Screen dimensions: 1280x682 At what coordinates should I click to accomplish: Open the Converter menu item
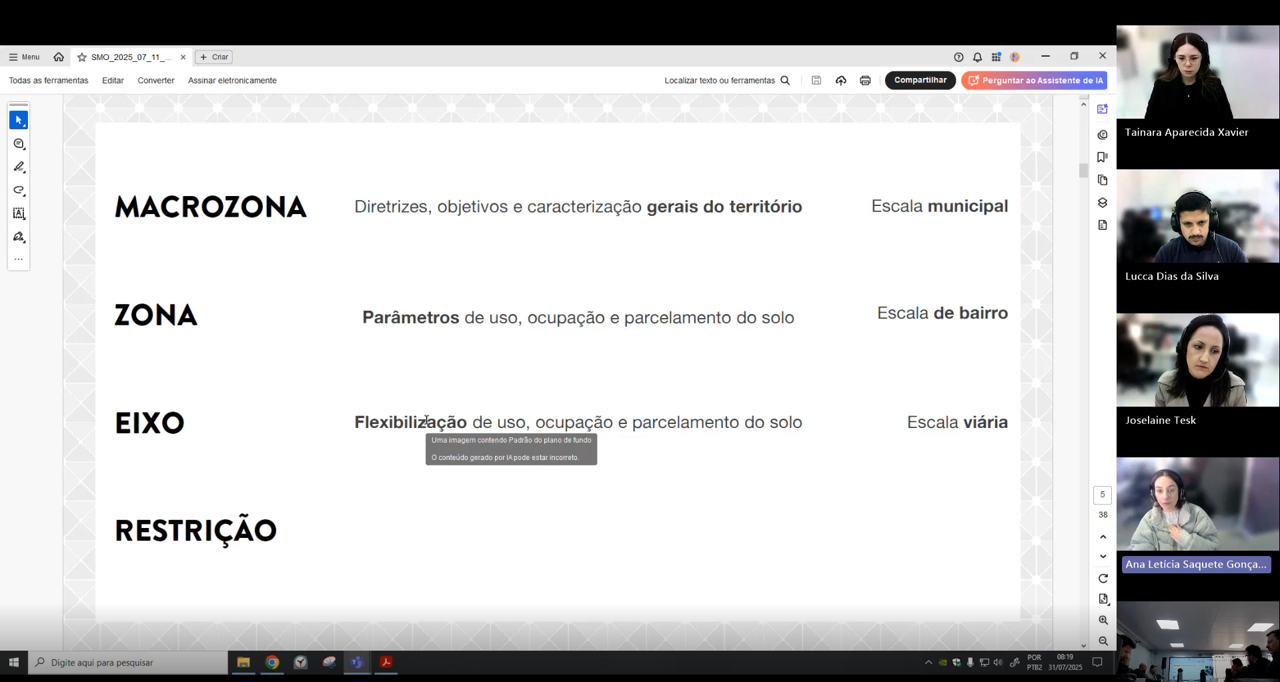pyautogui.click(x=156, y=80)
